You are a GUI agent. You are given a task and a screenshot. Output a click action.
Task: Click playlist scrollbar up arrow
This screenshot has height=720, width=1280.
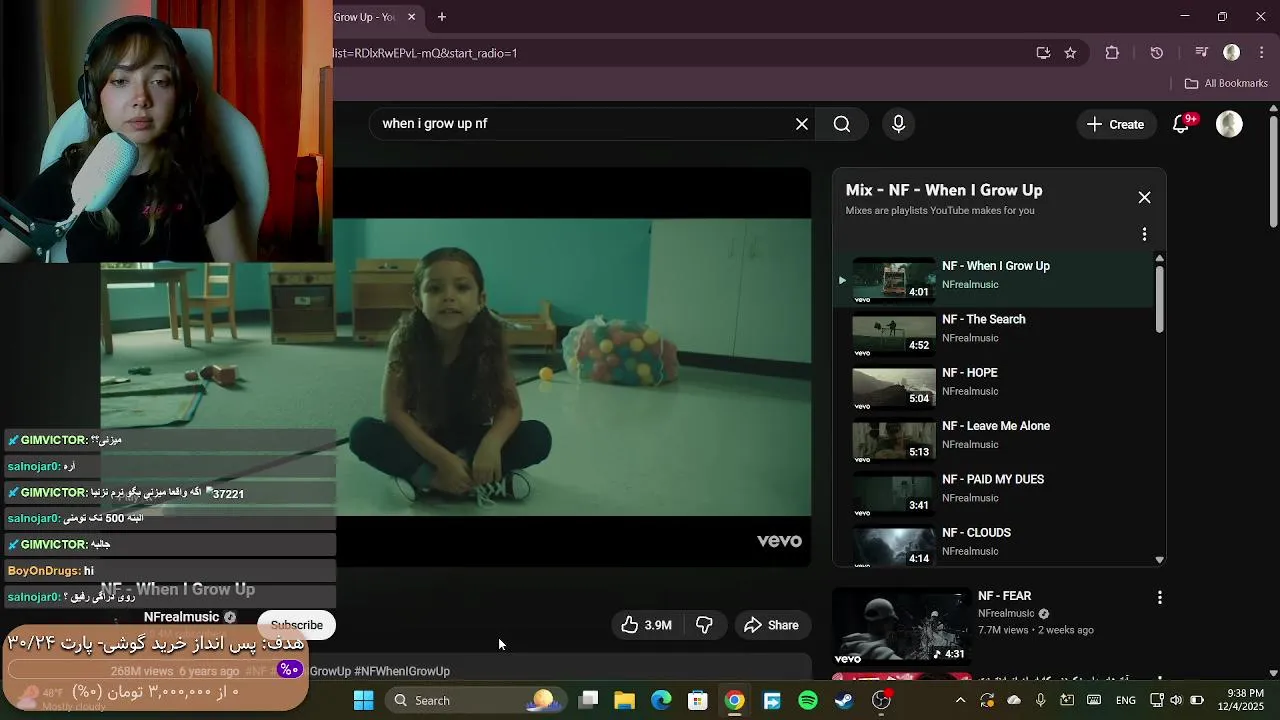coord(1159,259)
